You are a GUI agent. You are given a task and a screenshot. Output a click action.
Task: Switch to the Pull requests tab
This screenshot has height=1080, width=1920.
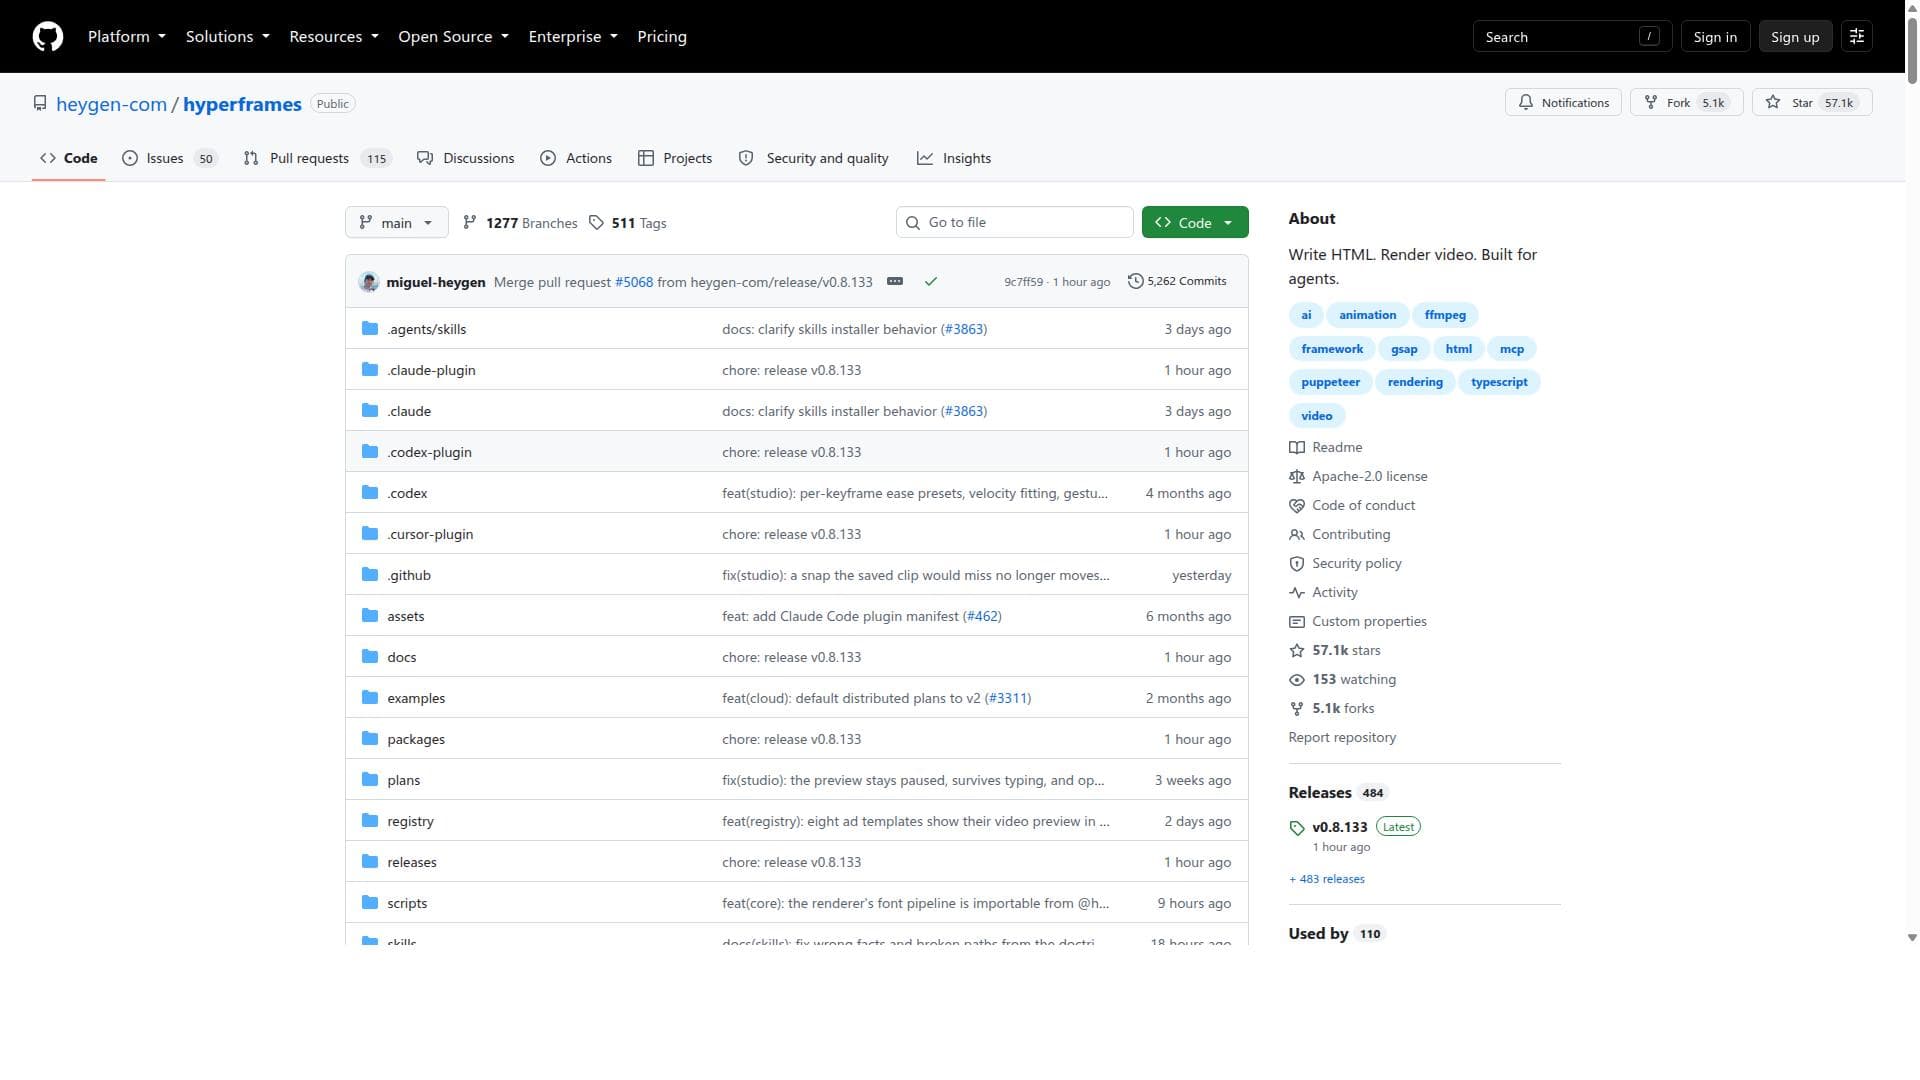point(316,158)
